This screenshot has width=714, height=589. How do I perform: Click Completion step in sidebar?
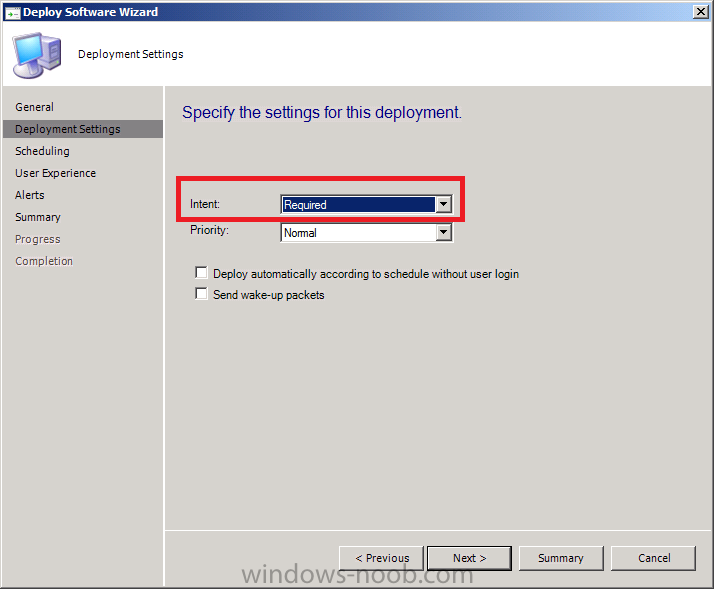pyautogui.click(x=44, y=261)
